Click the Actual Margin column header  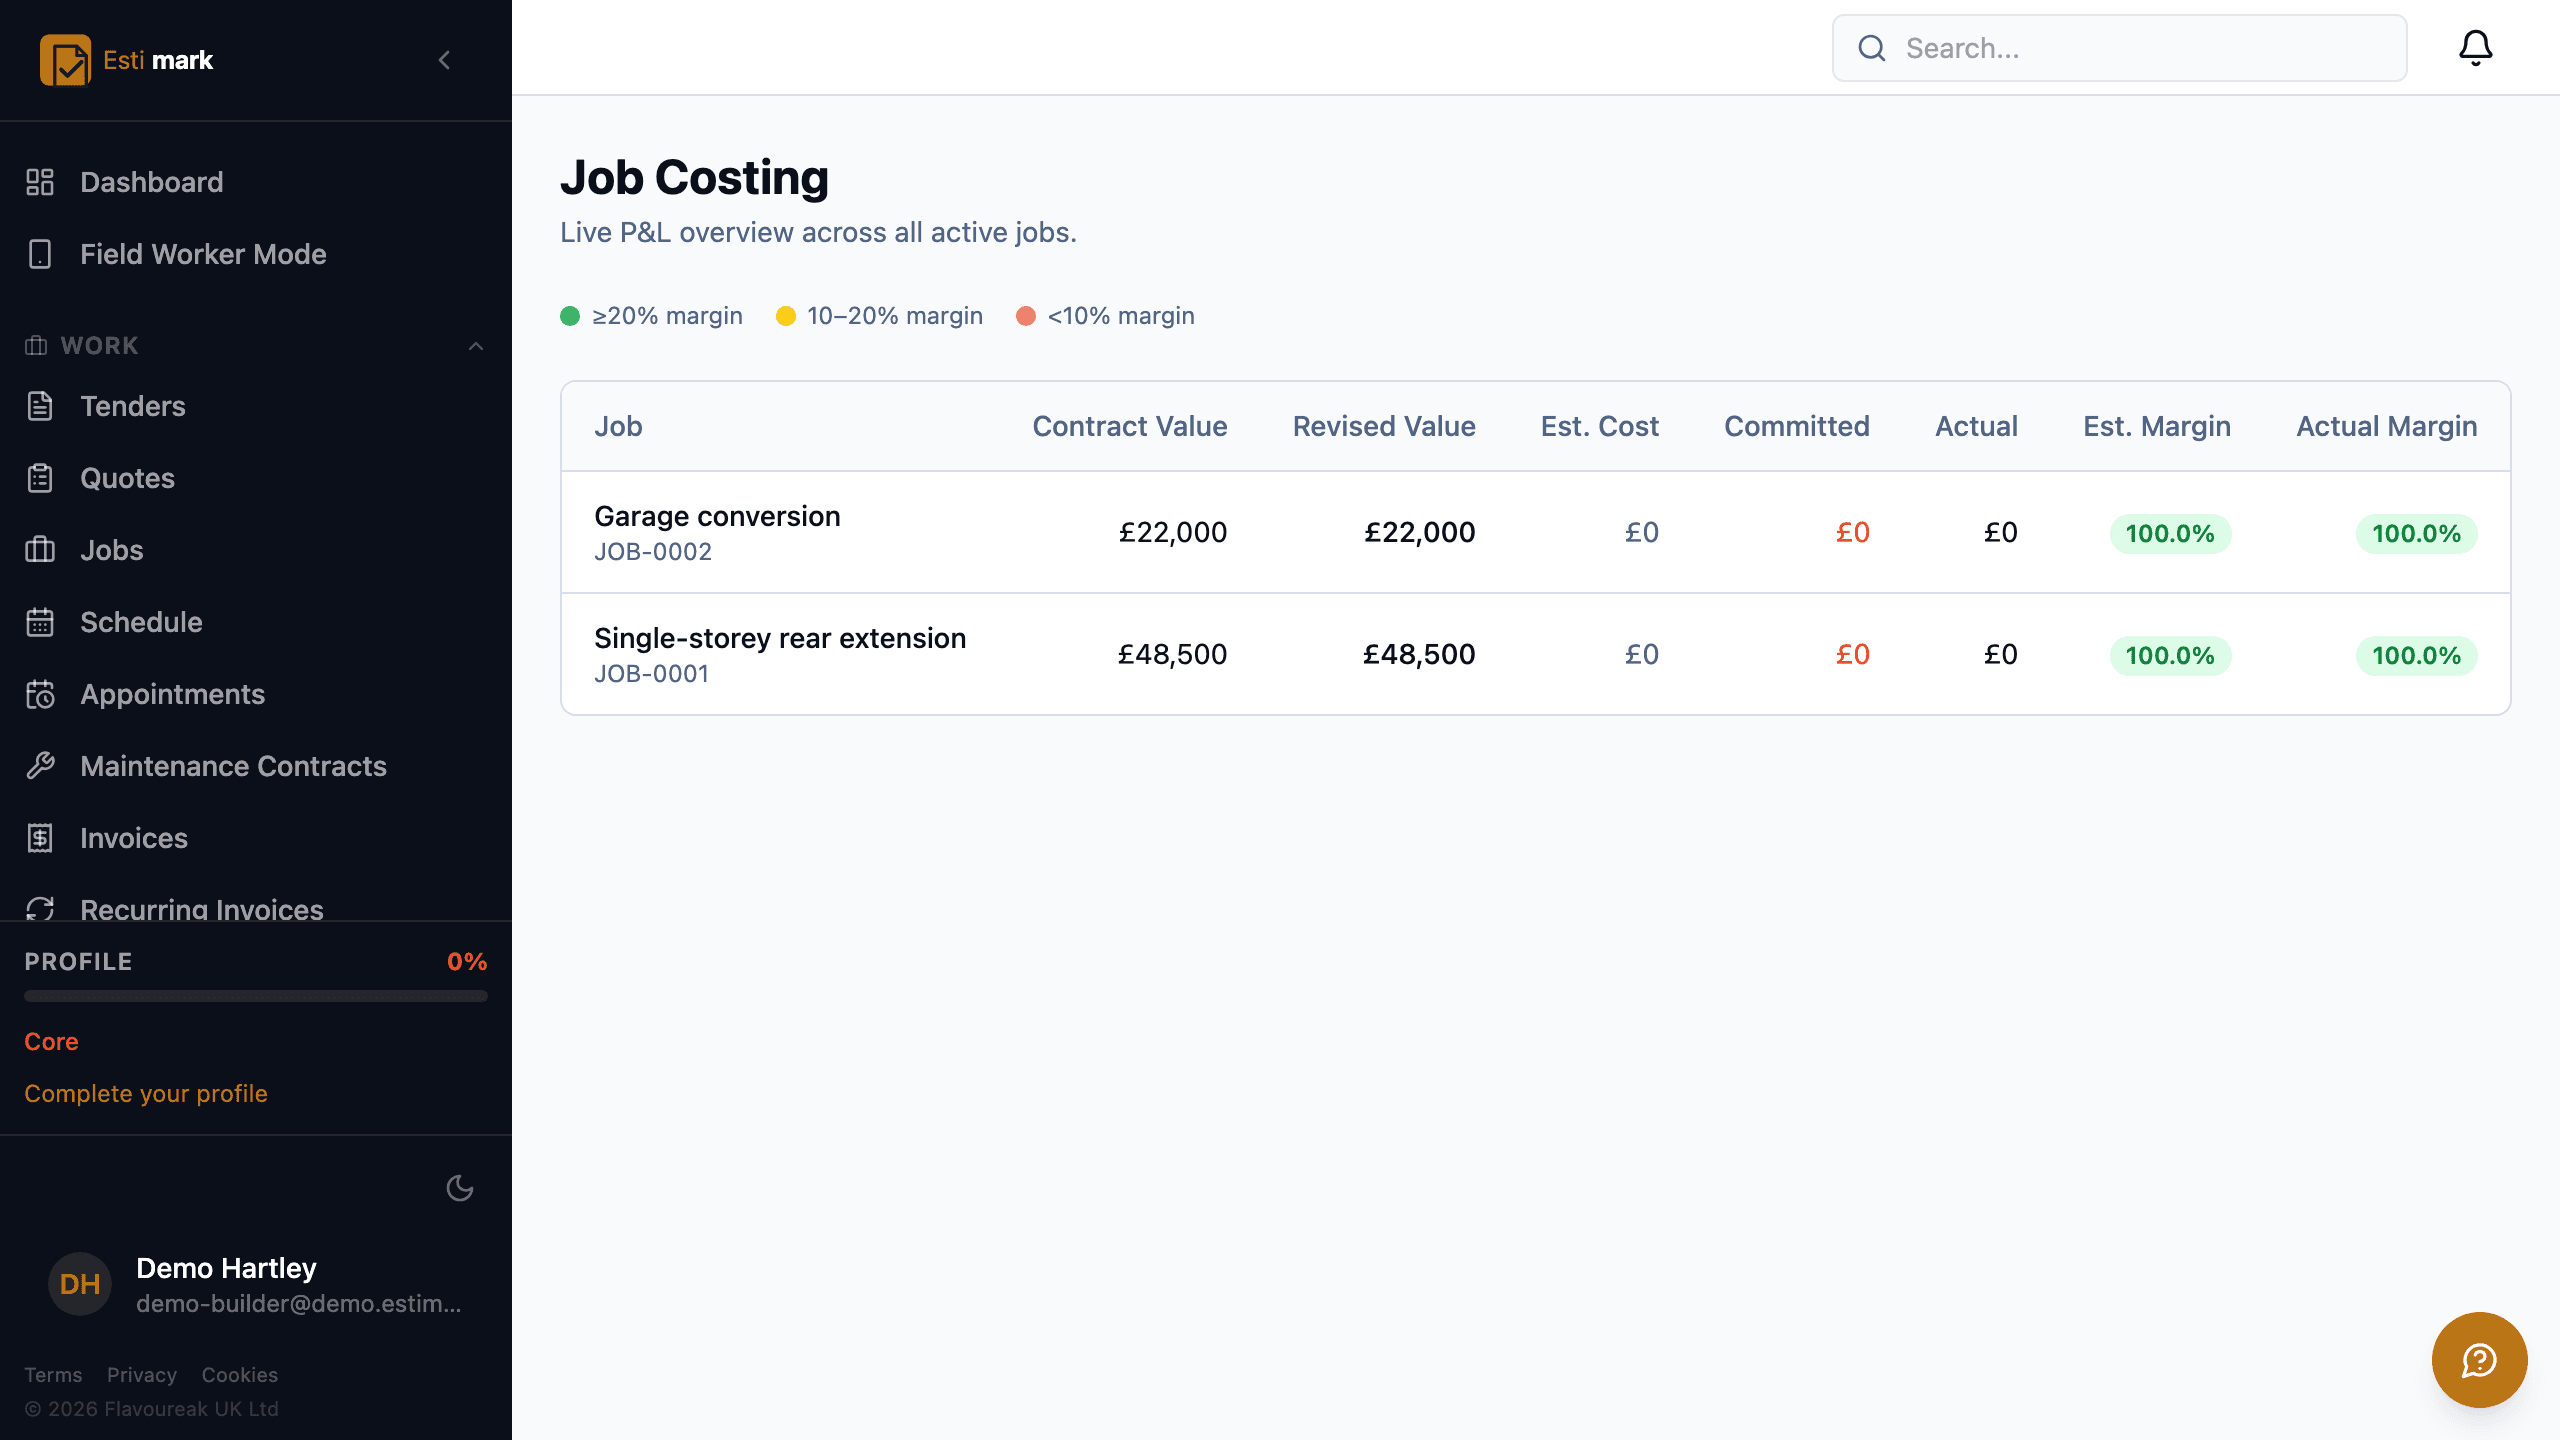point(2387,426)
